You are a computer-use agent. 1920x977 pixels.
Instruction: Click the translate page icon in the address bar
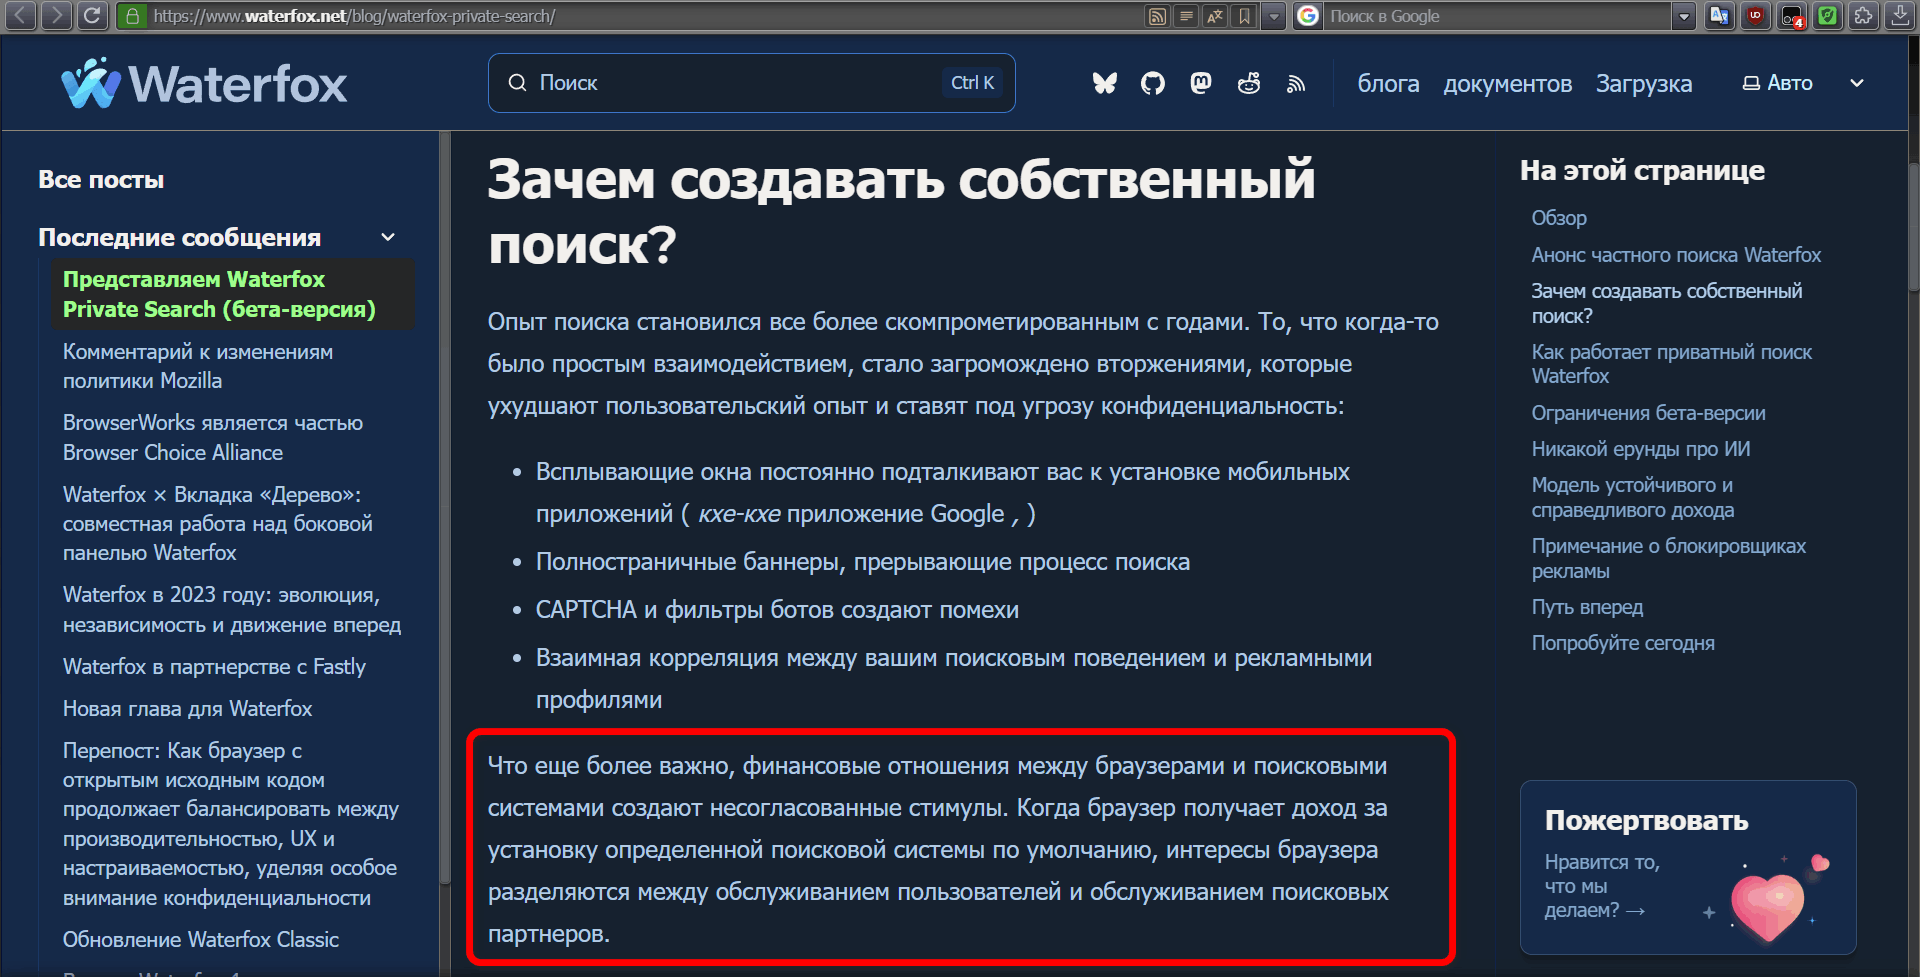(1215, 16)
